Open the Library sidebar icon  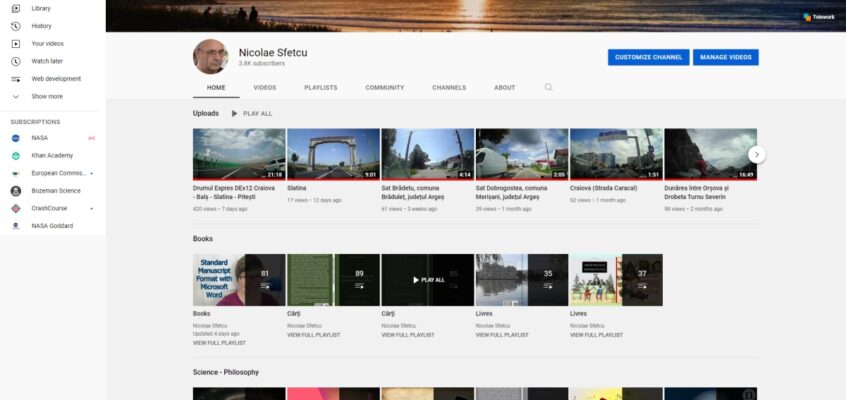pyautogui.click(x=16, y=9)
